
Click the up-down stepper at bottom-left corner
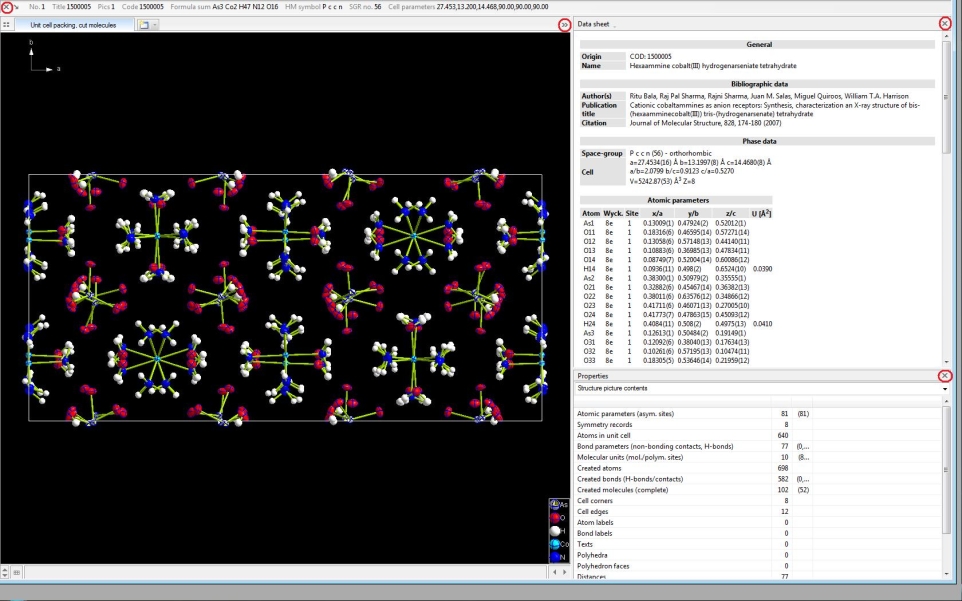(x=5, y=572)
